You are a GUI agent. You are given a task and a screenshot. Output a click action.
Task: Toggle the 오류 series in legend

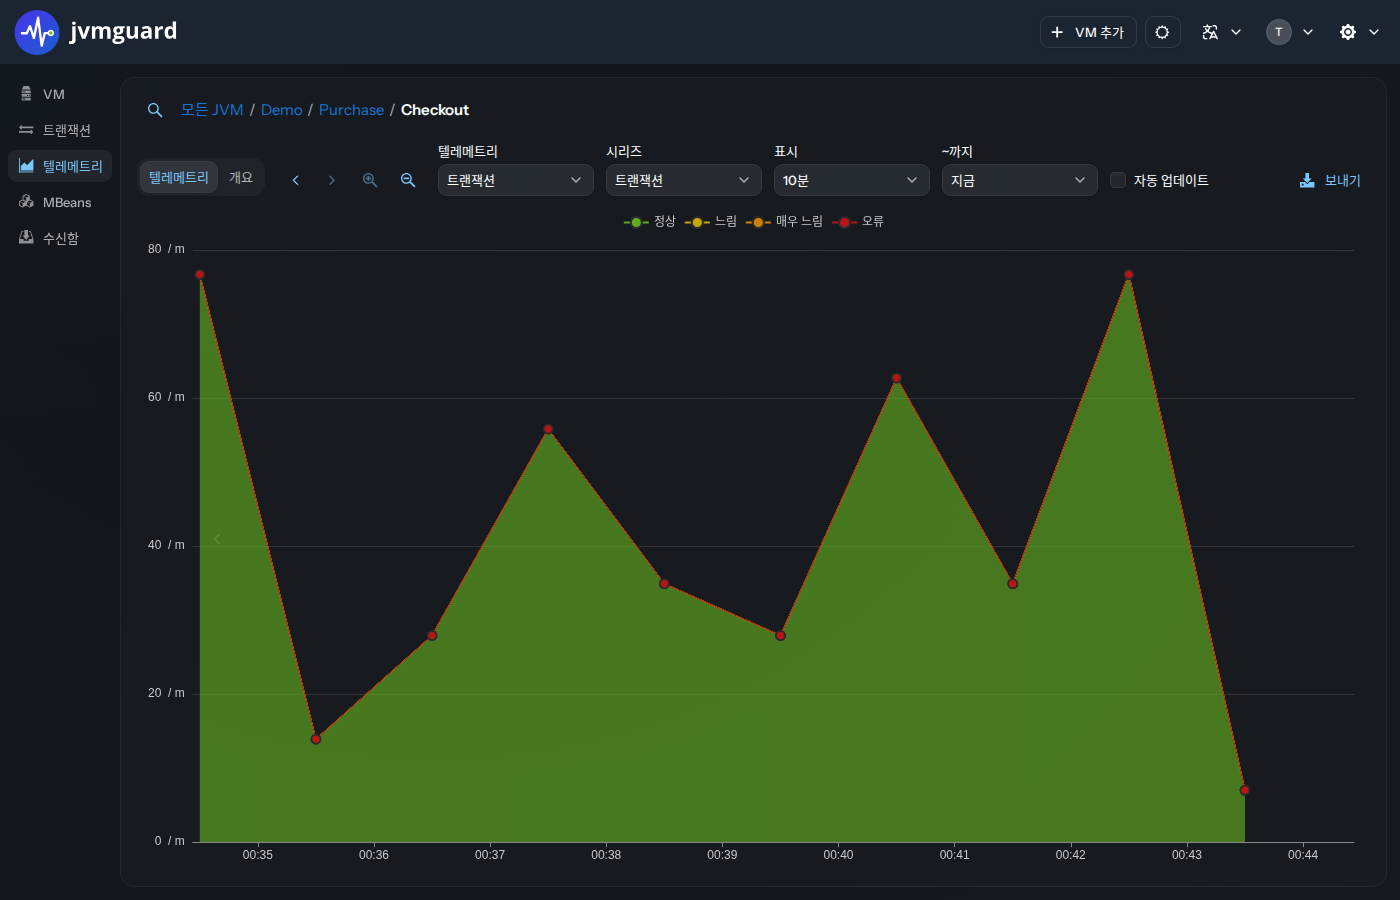(858, 222)
